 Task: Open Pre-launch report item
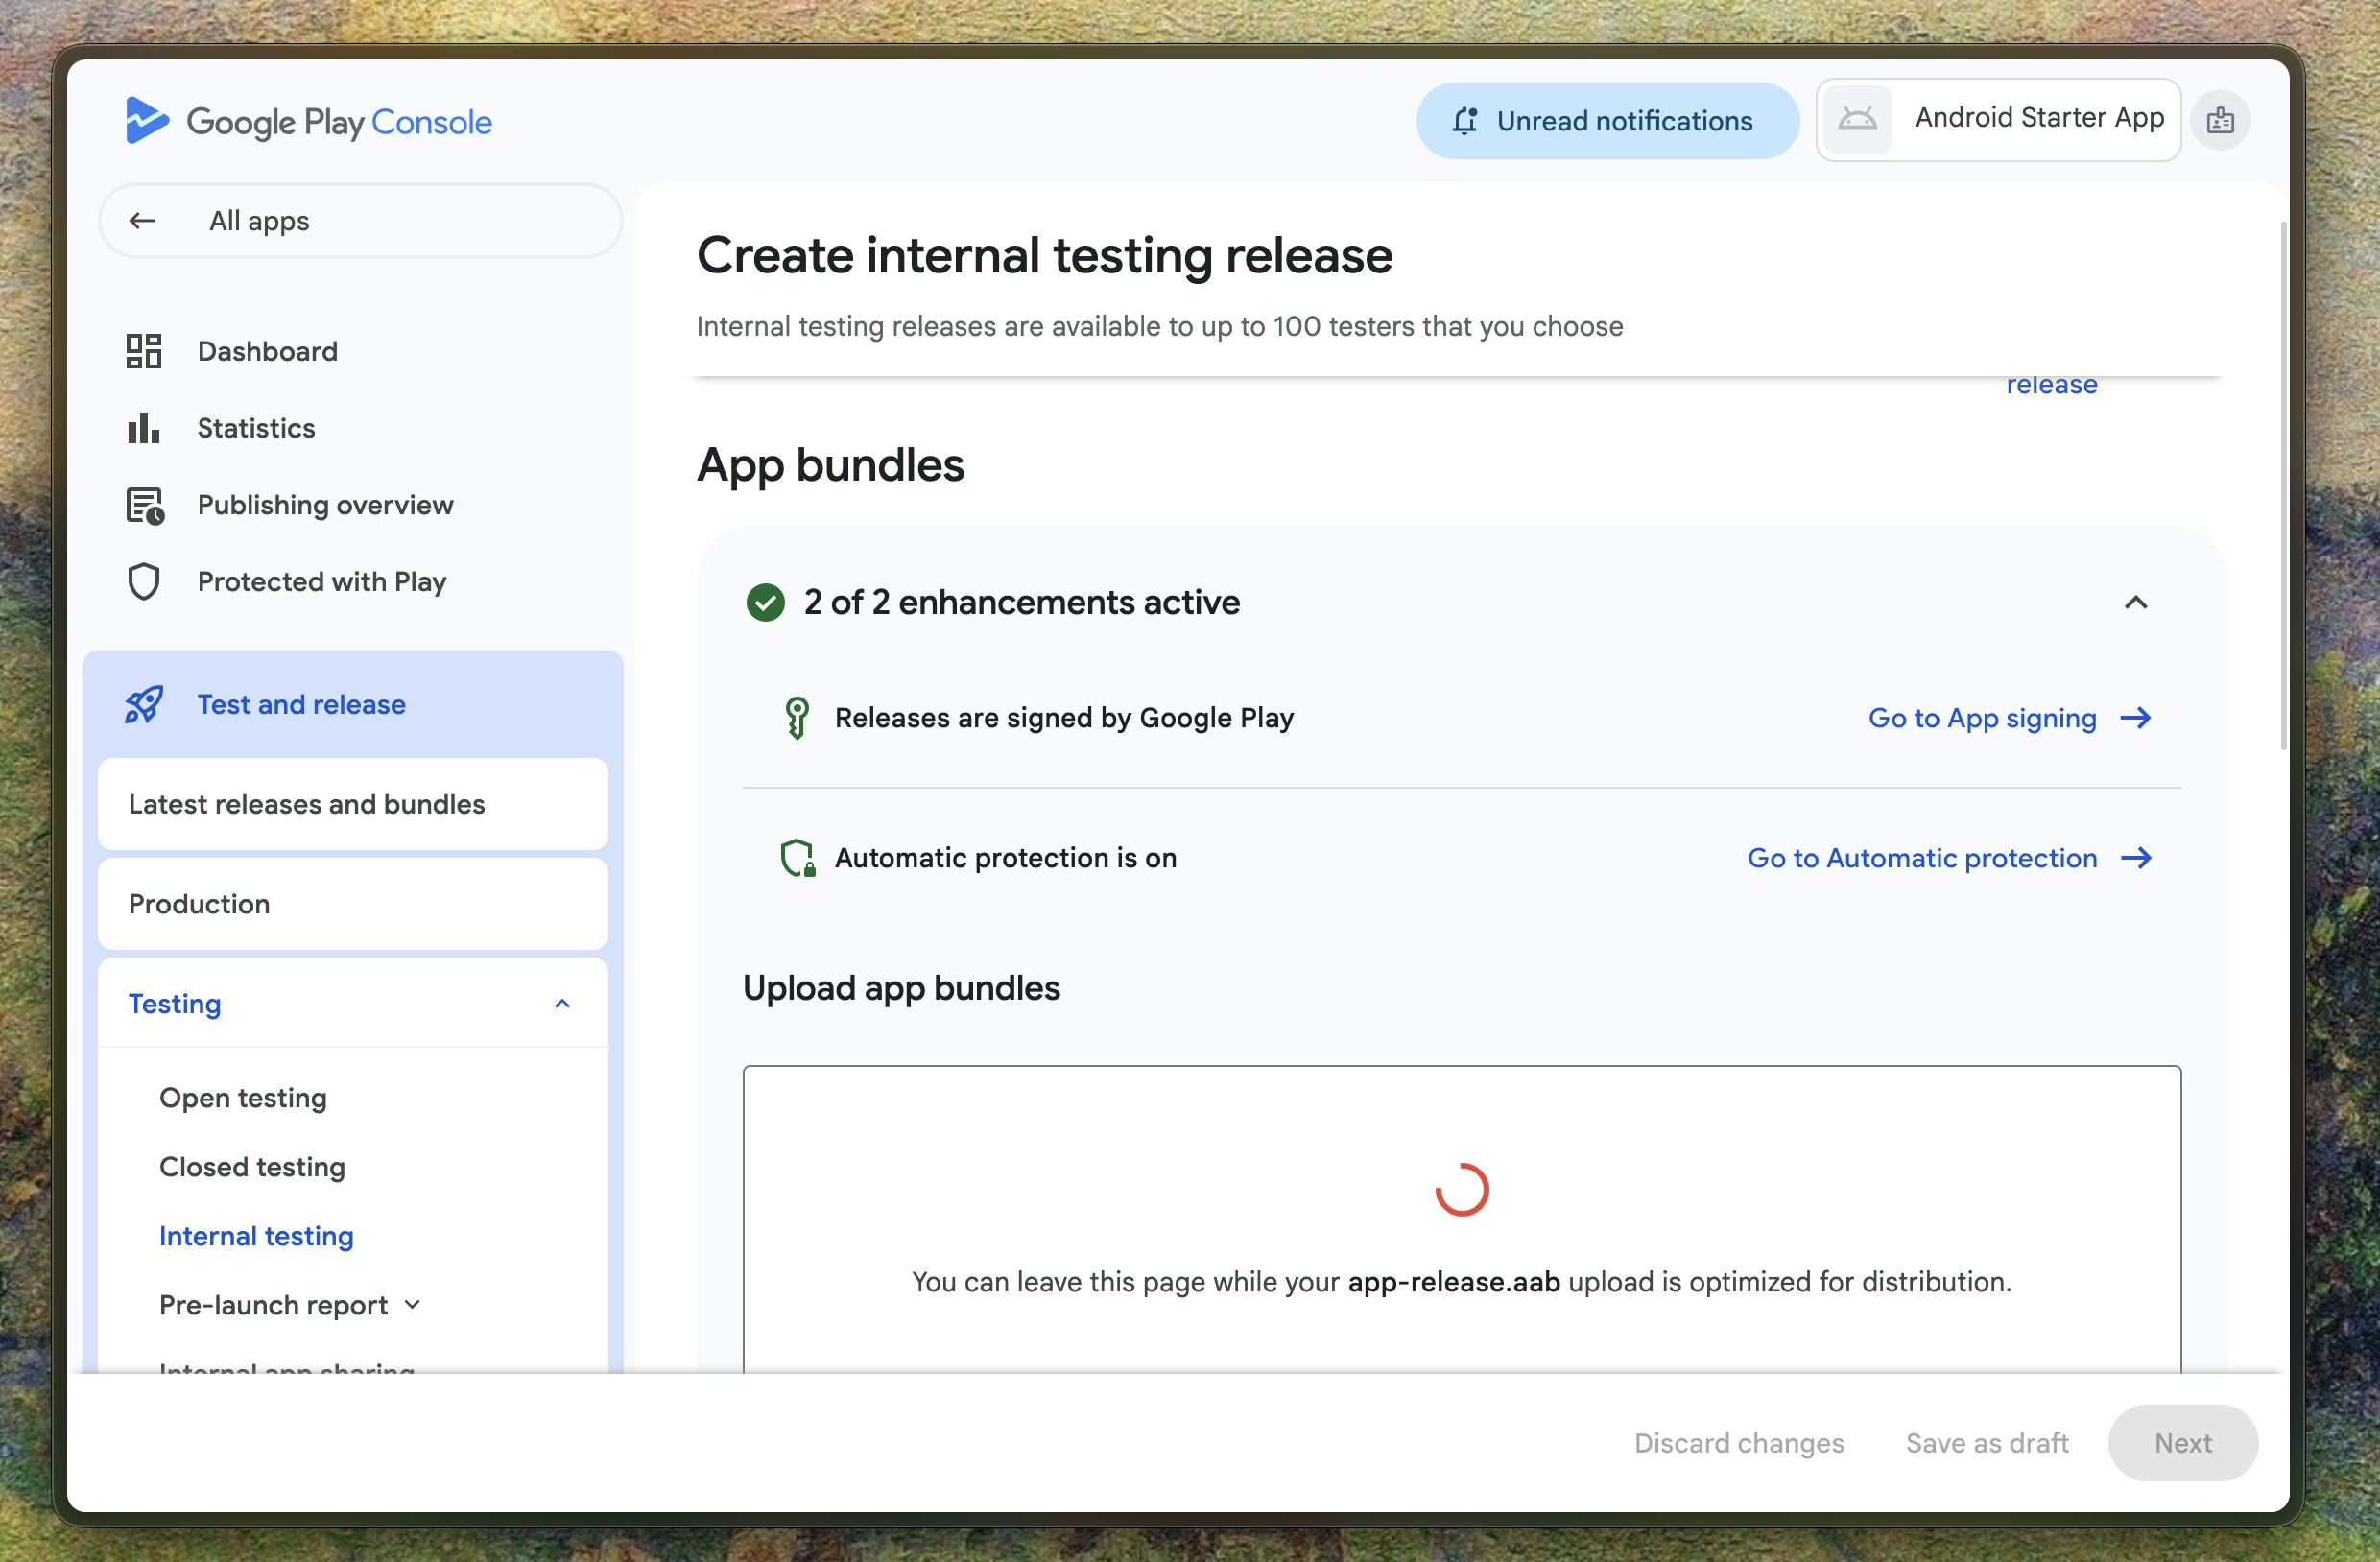coord(273,1304)
